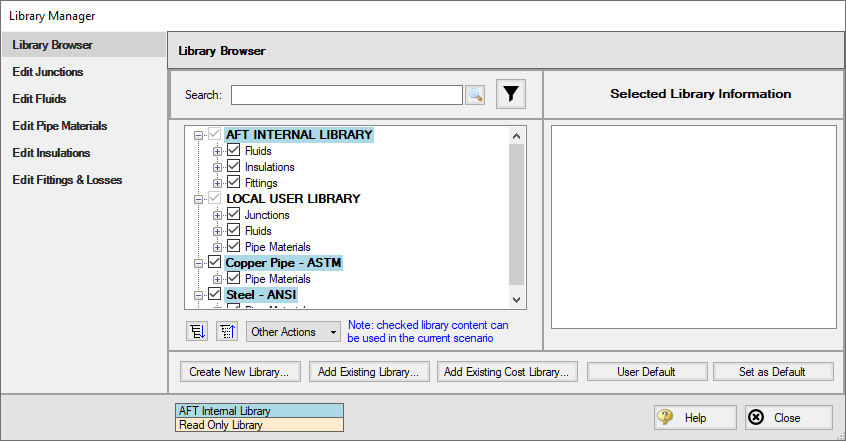Open Edit Junctions section

tap(48, 72)
